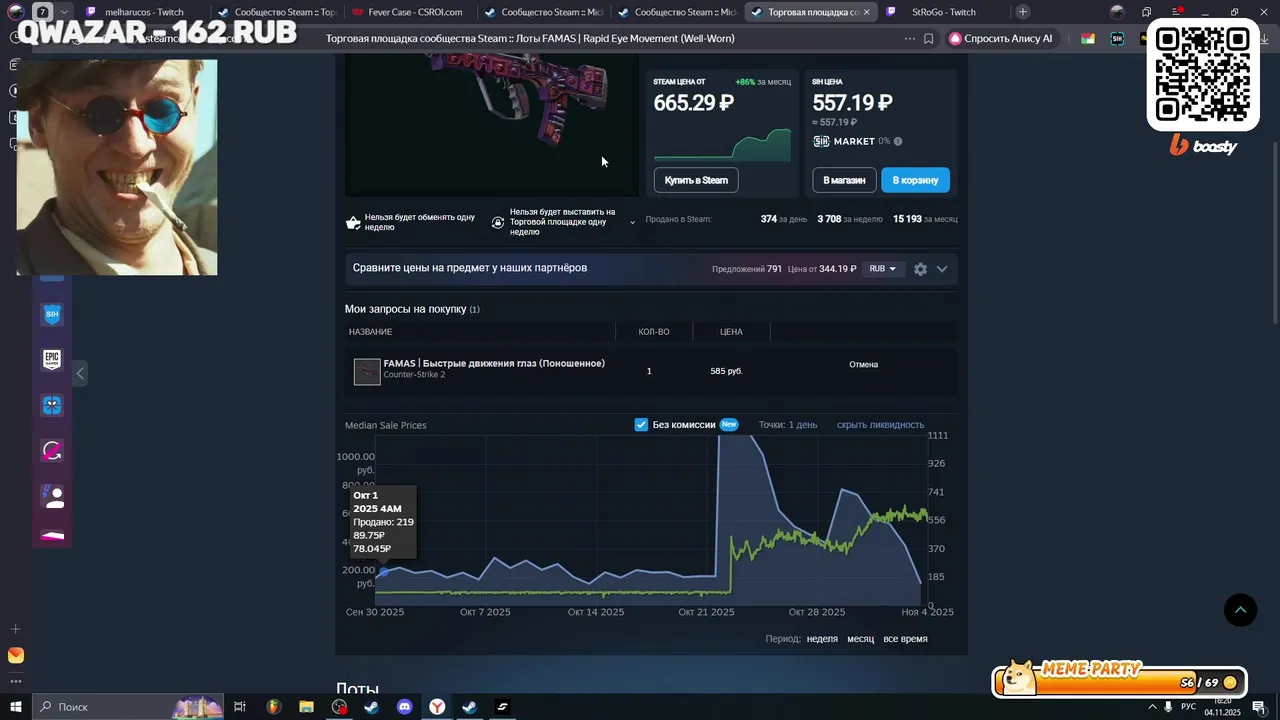
Task: Click the info icon next to MARKET 0%
Action: (898, 141)
